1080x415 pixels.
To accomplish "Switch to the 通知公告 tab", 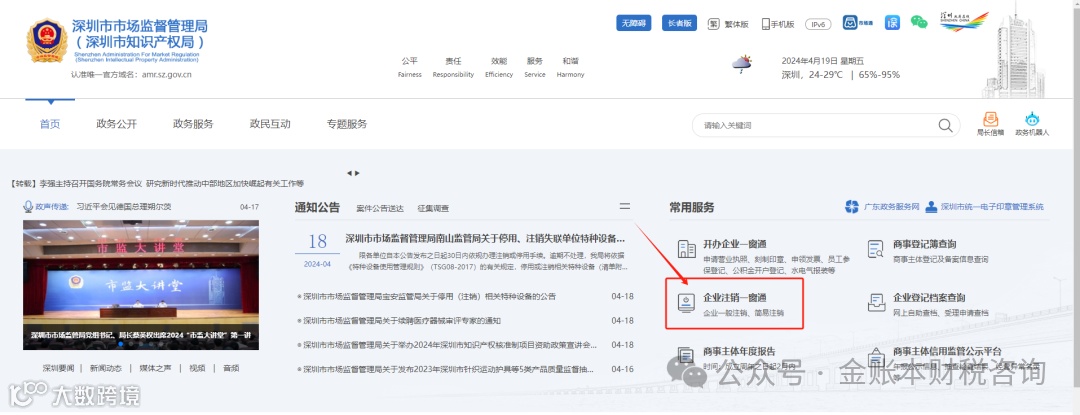I will pyautogui.click(x=317, y=207).
